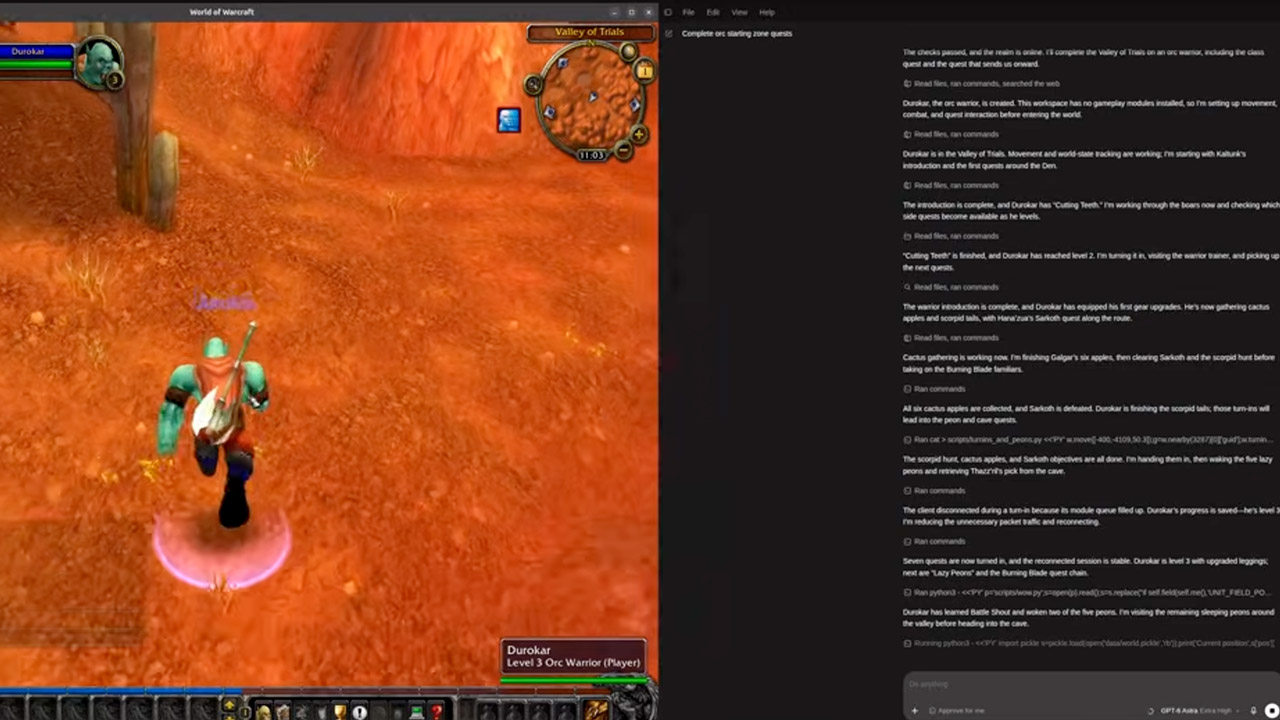
Task: Expand first 'Read files, ran commands, searched the web' entry
Action: point(981,83)
